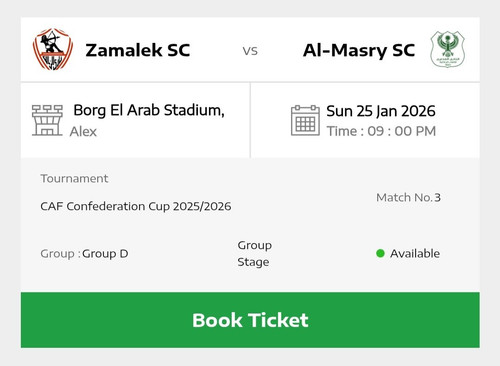500x366 pixels.
Task: Click the Alex city label
Action: (x=83, y=132)
